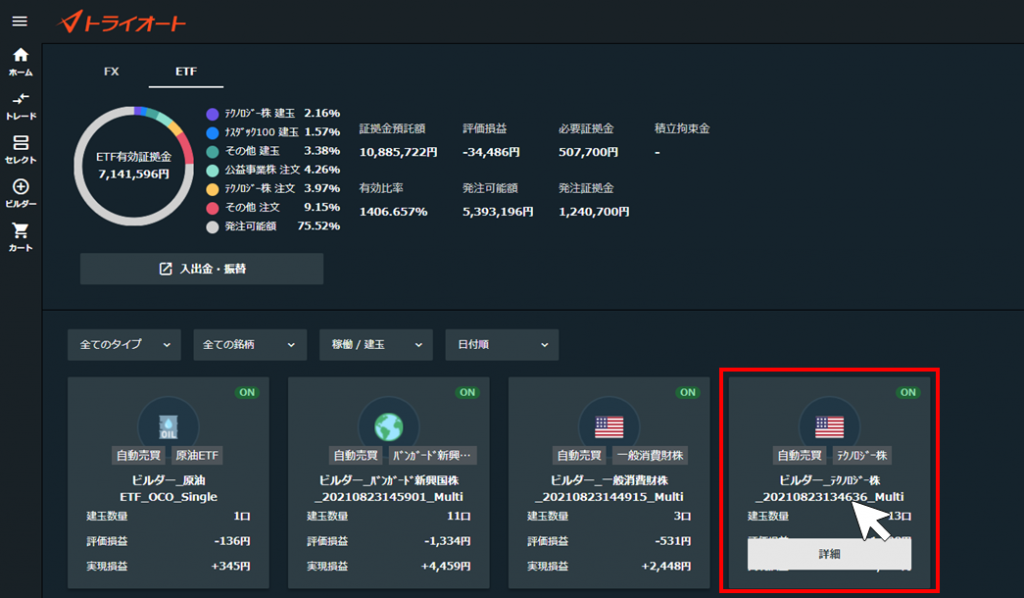1024x598 pixels.
Task: Click the 積立拘束金 label
Action: point(682,129)
